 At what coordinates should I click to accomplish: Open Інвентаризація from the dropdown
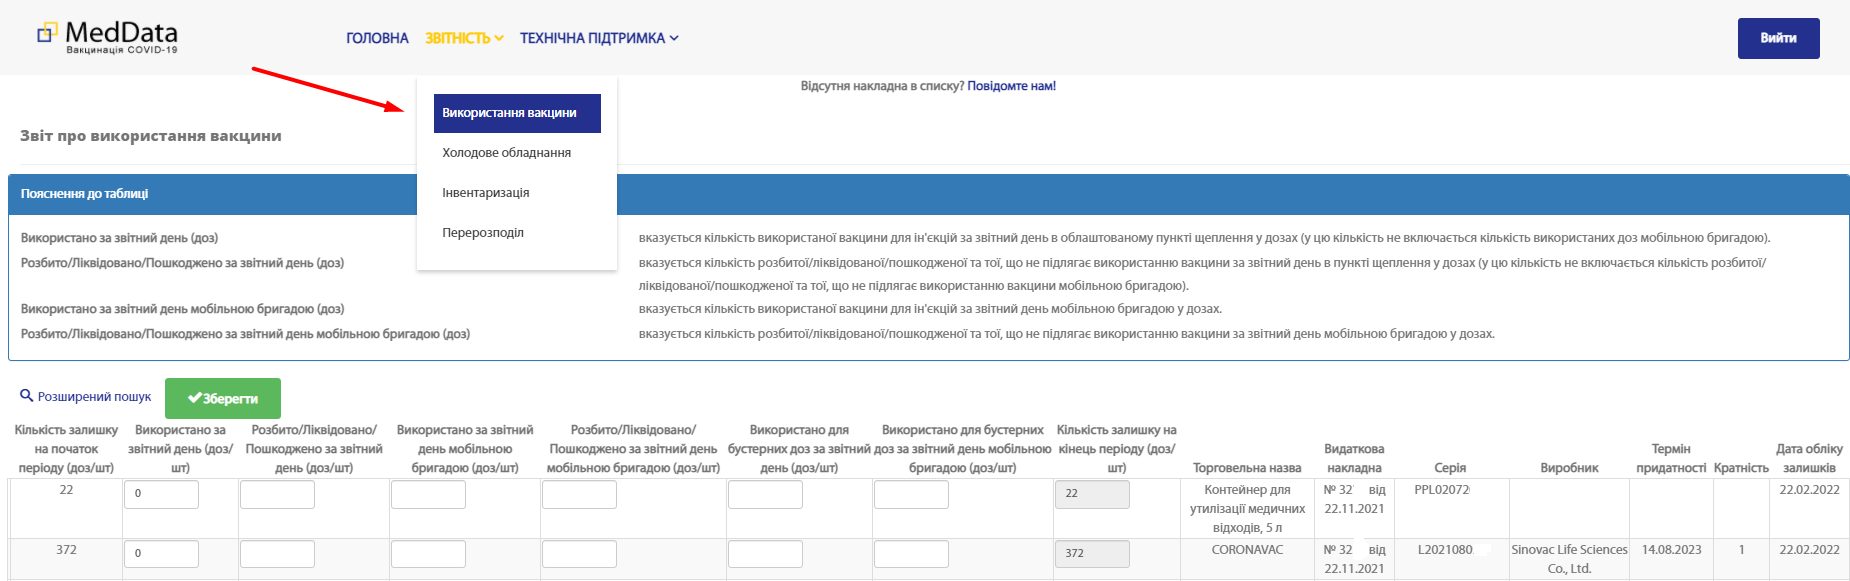pyautogui.click(x=486, y=193)
